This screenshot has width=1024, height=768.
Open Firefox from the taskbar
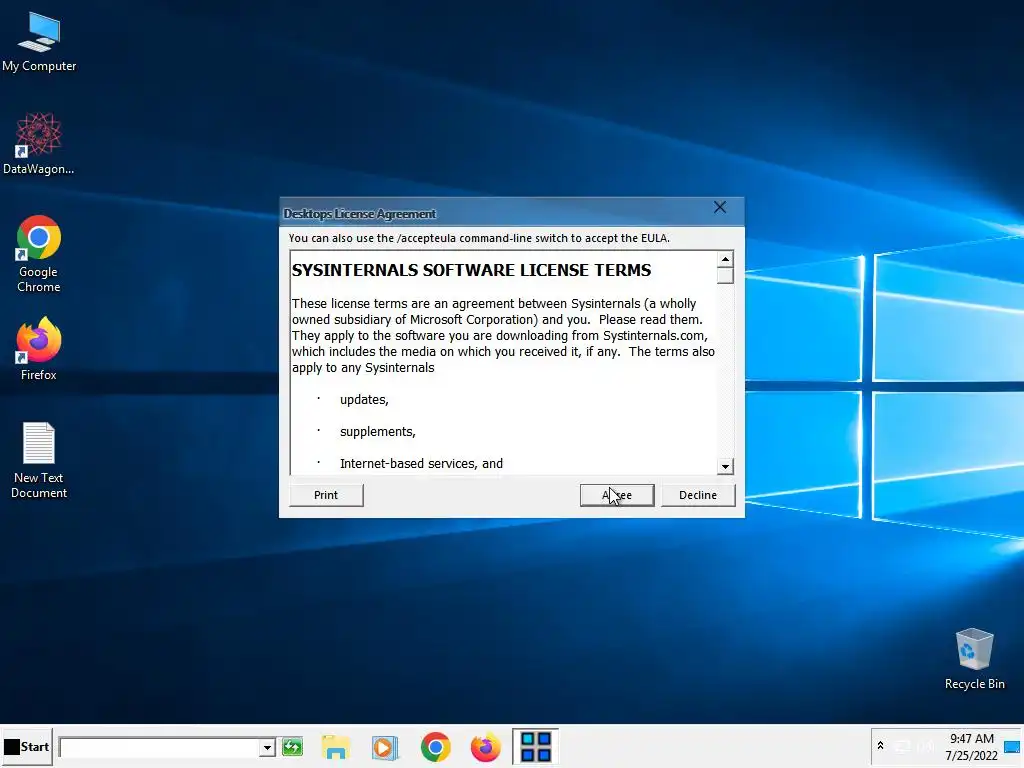(485, 747)
